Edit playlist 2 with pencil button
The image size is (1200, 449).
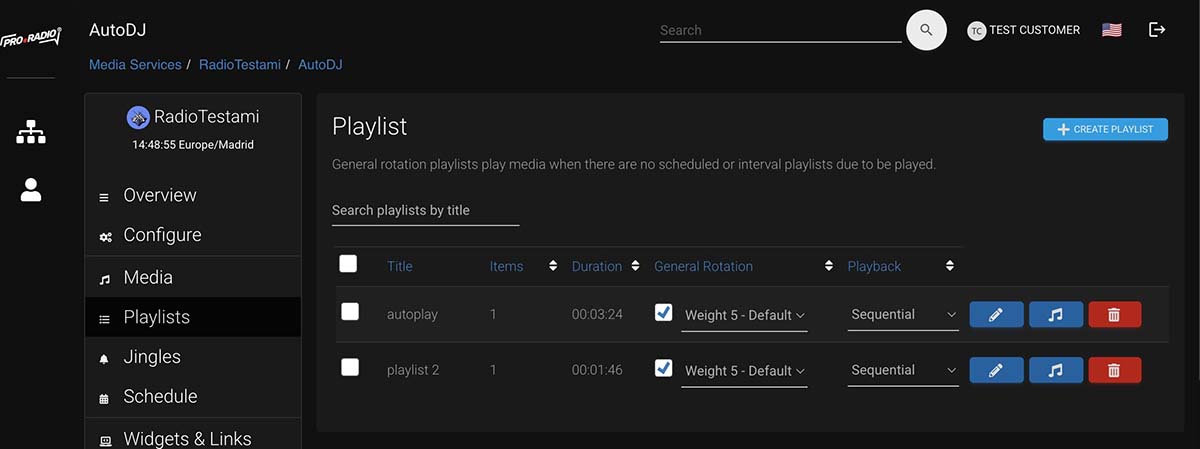coord(996,370)
